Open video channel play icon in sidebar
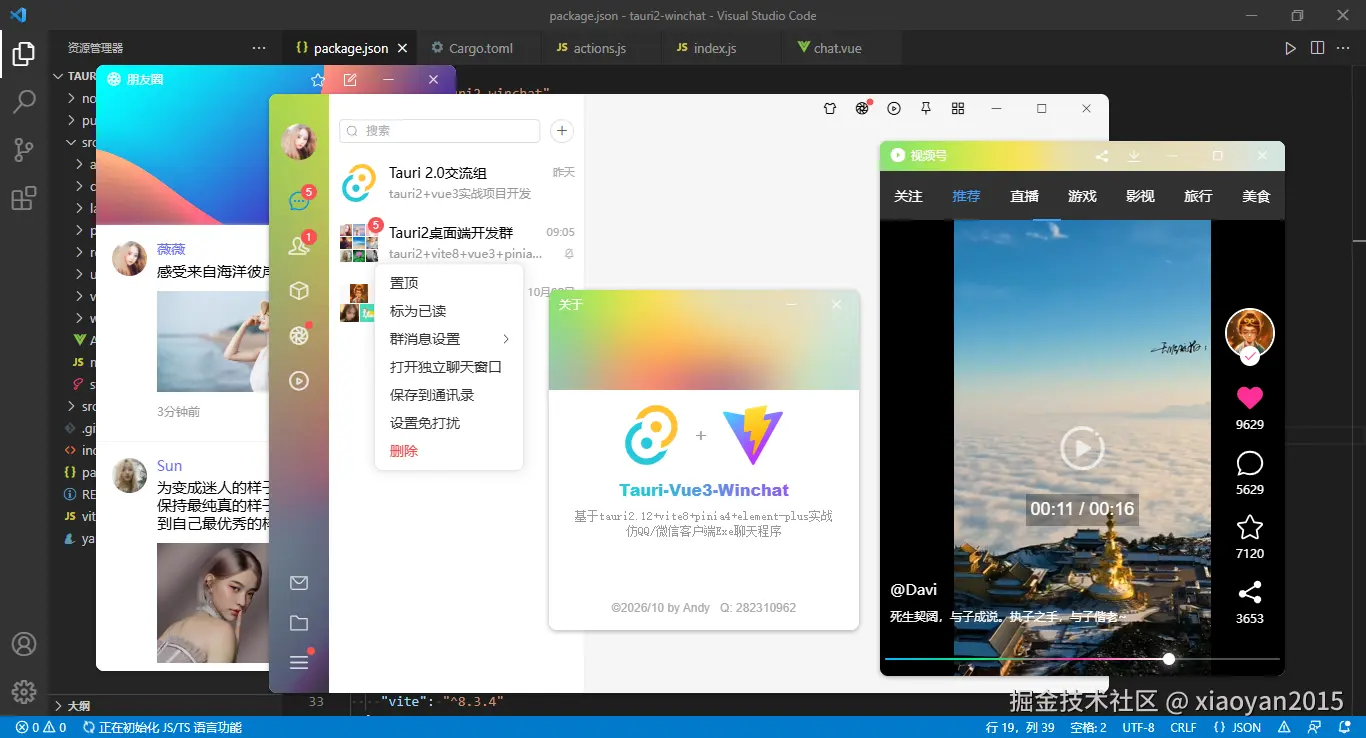The height and width of the screenshot is (738, 1366). pyautogui.click(x=298, y=381)
